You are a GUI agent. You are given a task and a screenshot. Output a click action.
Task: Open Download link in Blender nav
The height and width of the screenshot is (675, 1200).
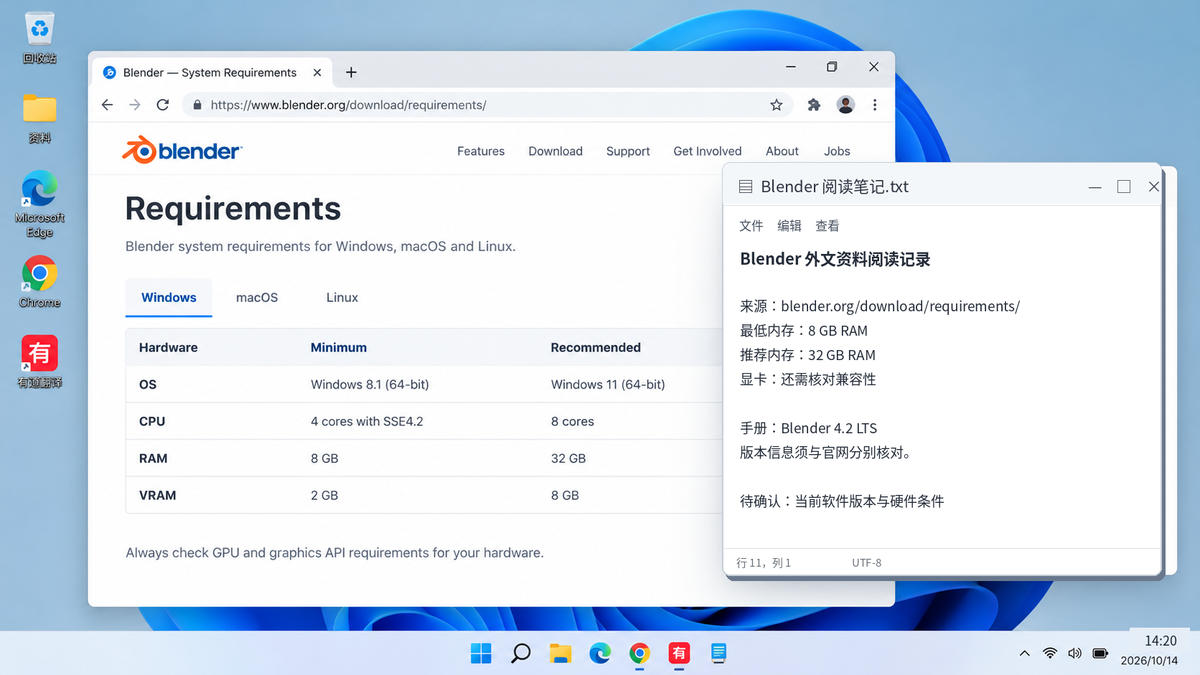[555, 151]
